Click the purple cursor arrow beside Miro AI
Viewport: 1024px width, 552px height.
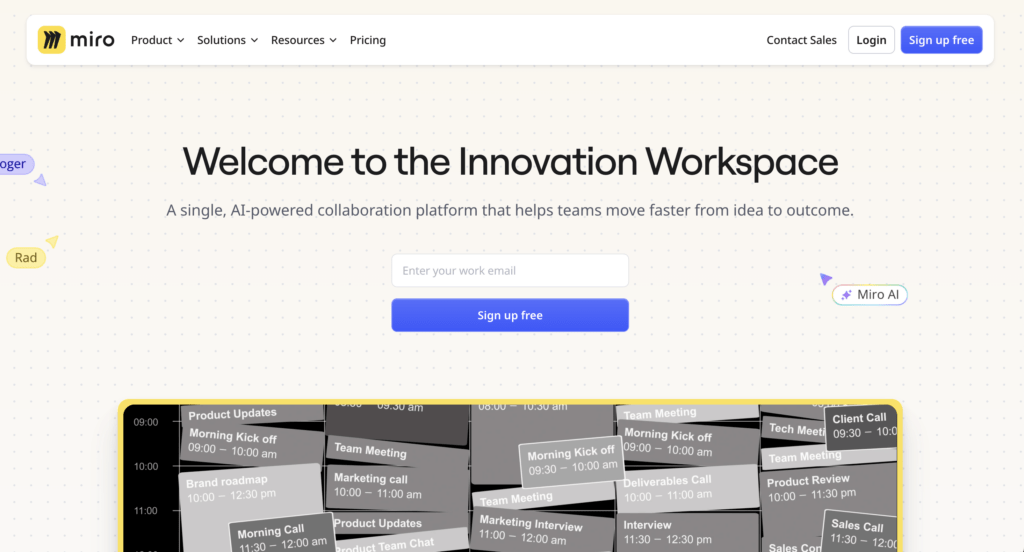[x=825, y=280]
